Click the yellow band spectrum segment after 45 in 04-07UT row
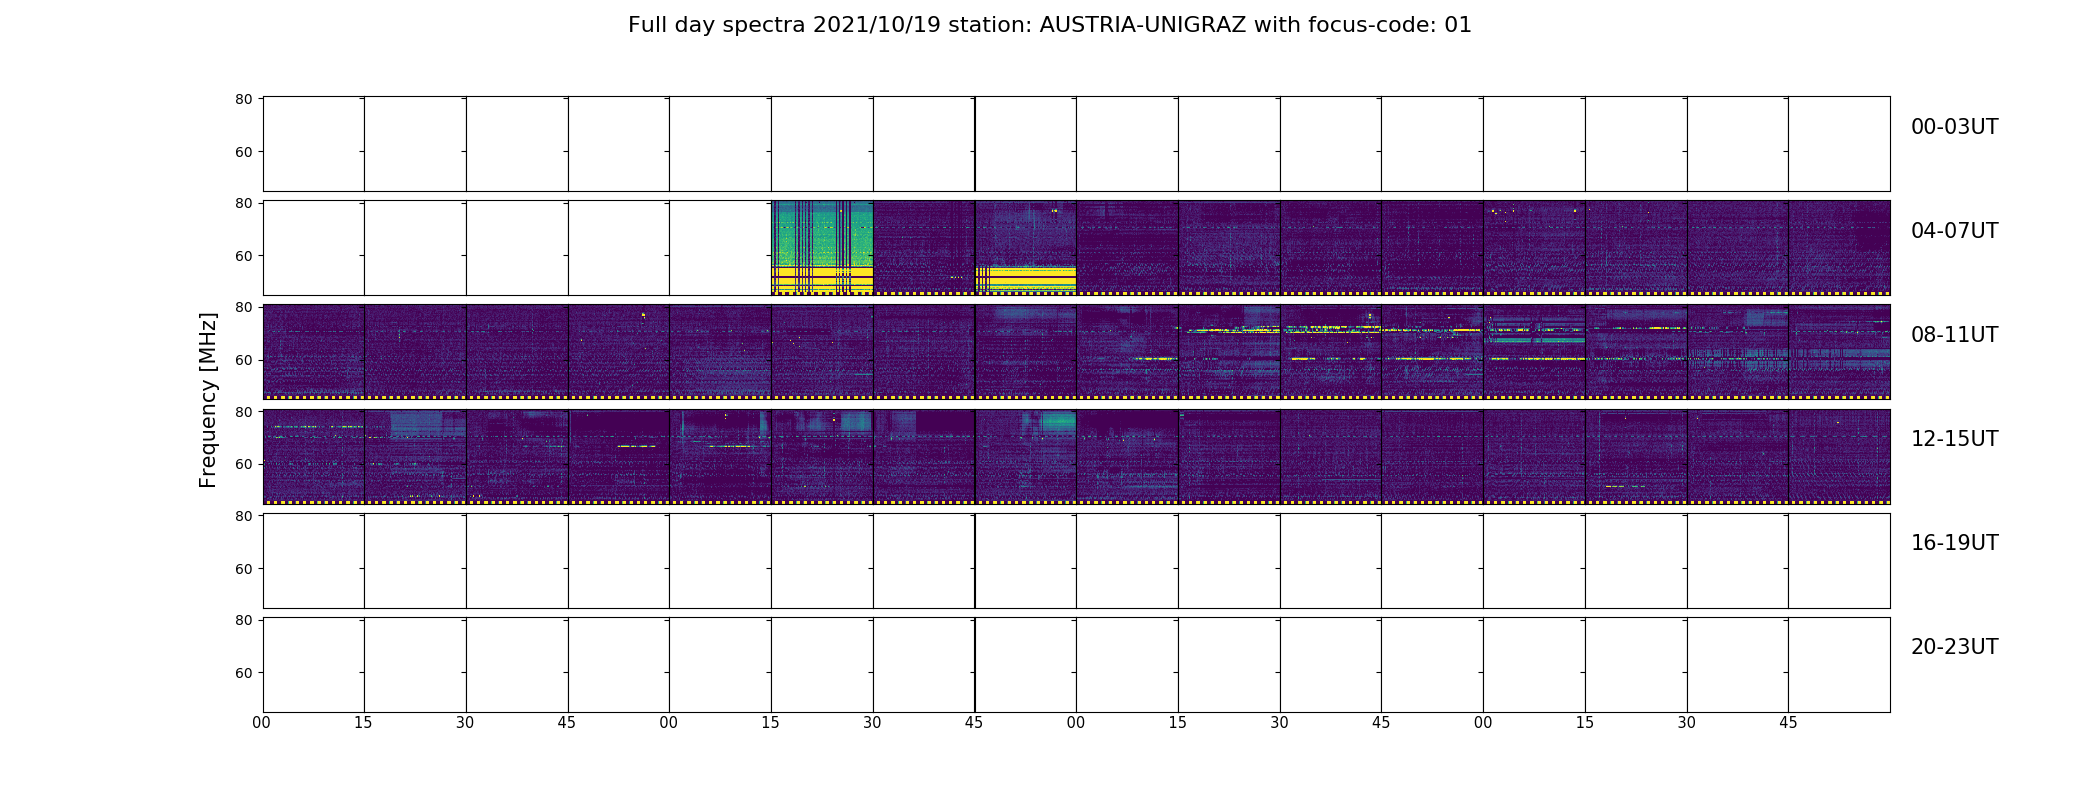 (1026, 279)
